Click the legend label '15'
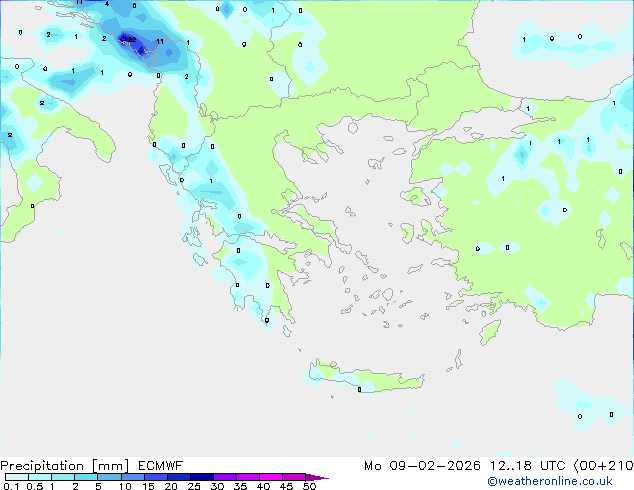 [x=148, y=486]
